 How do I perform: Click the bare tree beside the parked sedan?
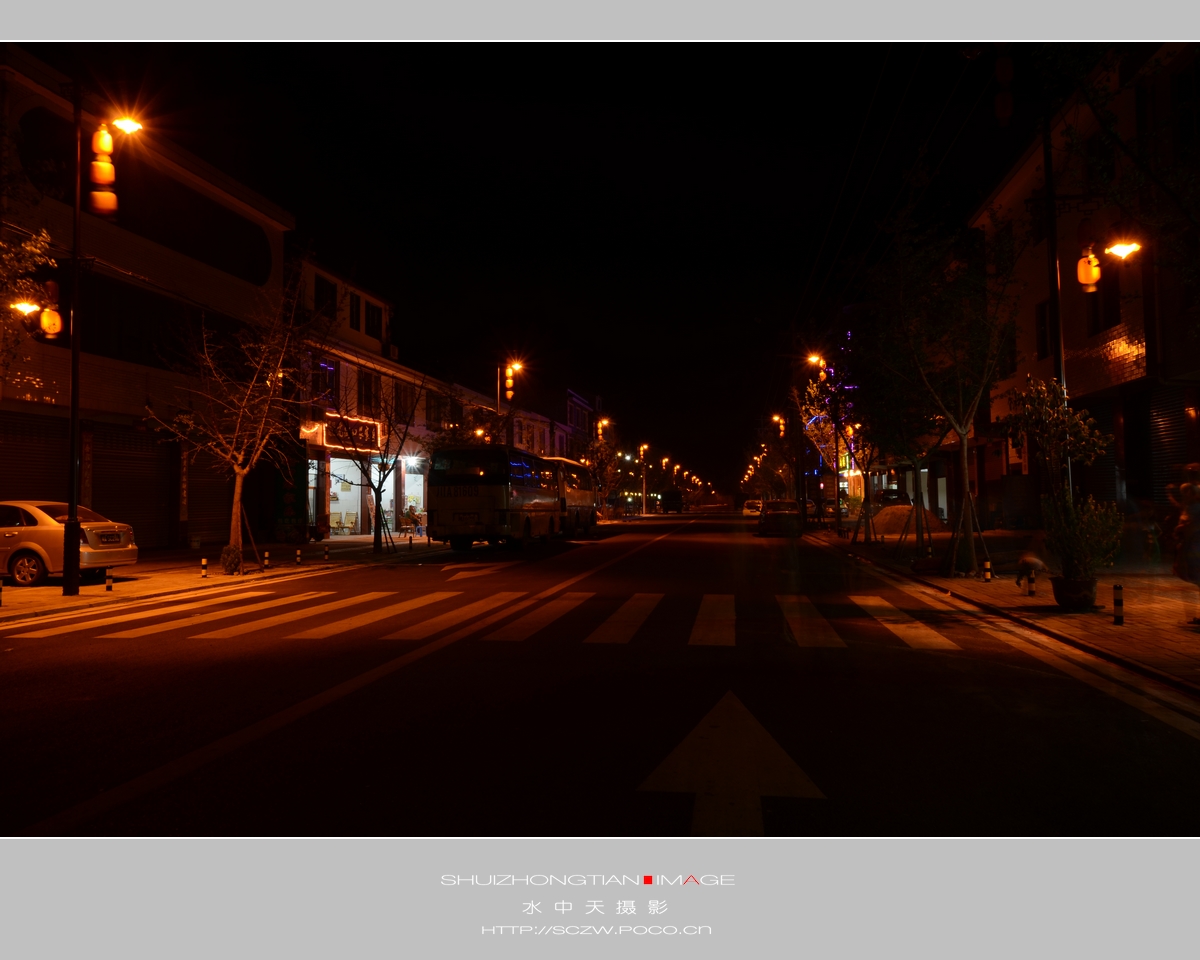click(240, 440)
